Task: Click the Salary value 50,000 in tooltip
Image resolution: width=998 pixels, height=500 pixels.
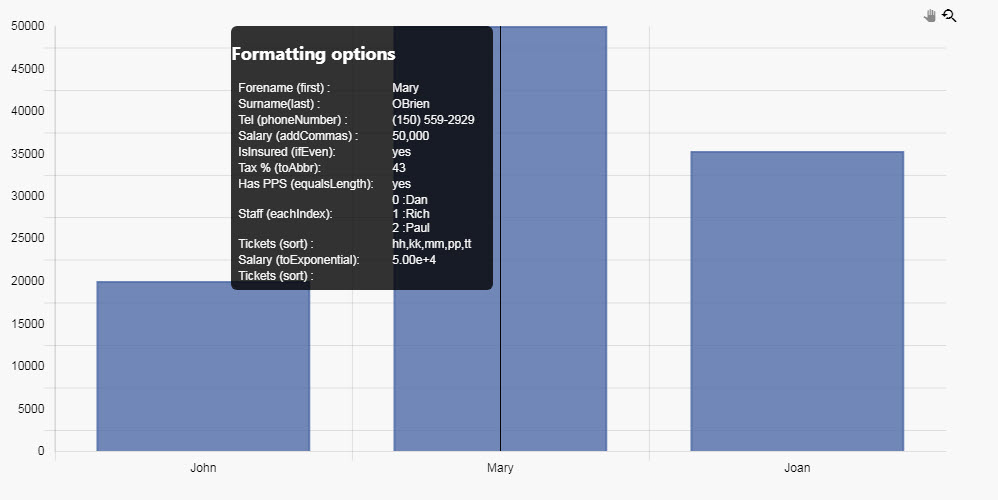Action: (410, 136)
